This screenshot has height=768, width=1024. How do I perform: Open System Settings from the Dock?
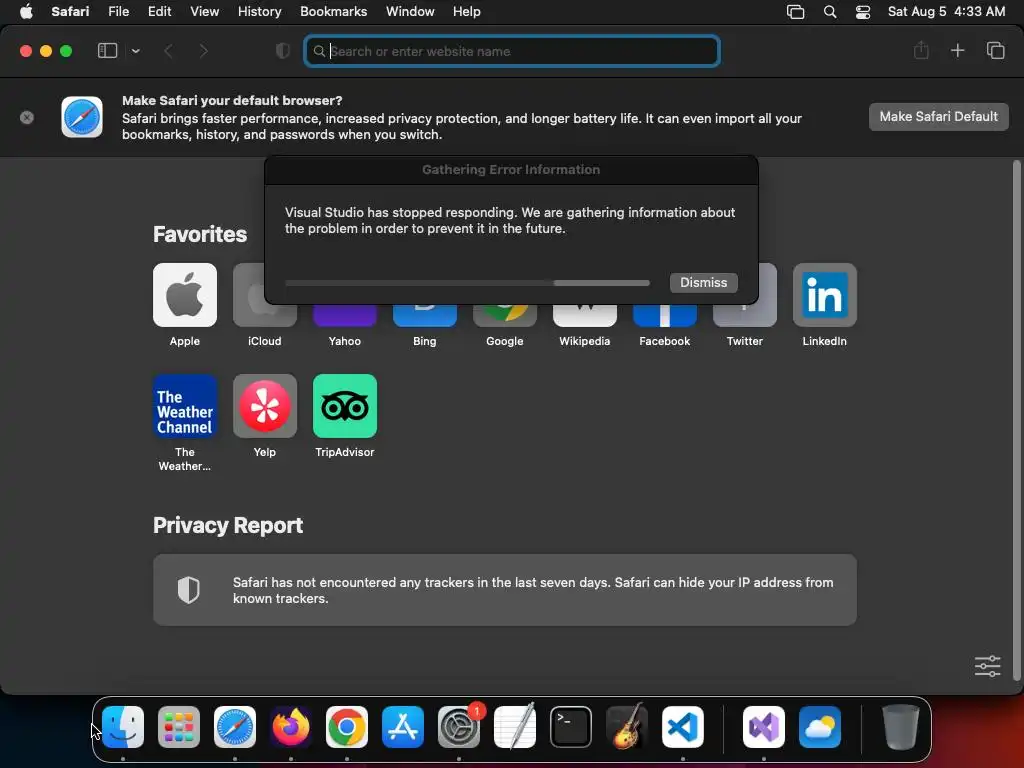click(x=459, y=727)
